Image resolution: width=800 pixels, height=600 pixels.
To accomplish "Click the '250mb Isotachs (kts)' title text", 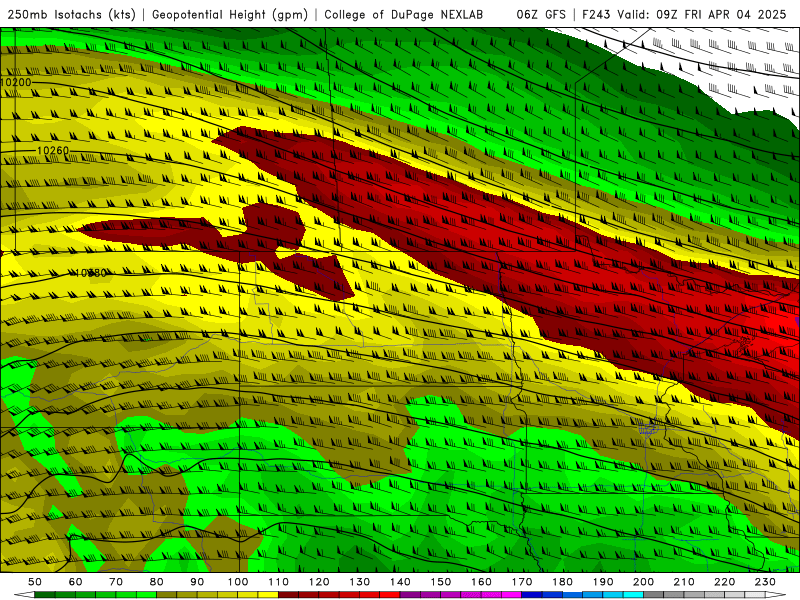I will 71,14.
